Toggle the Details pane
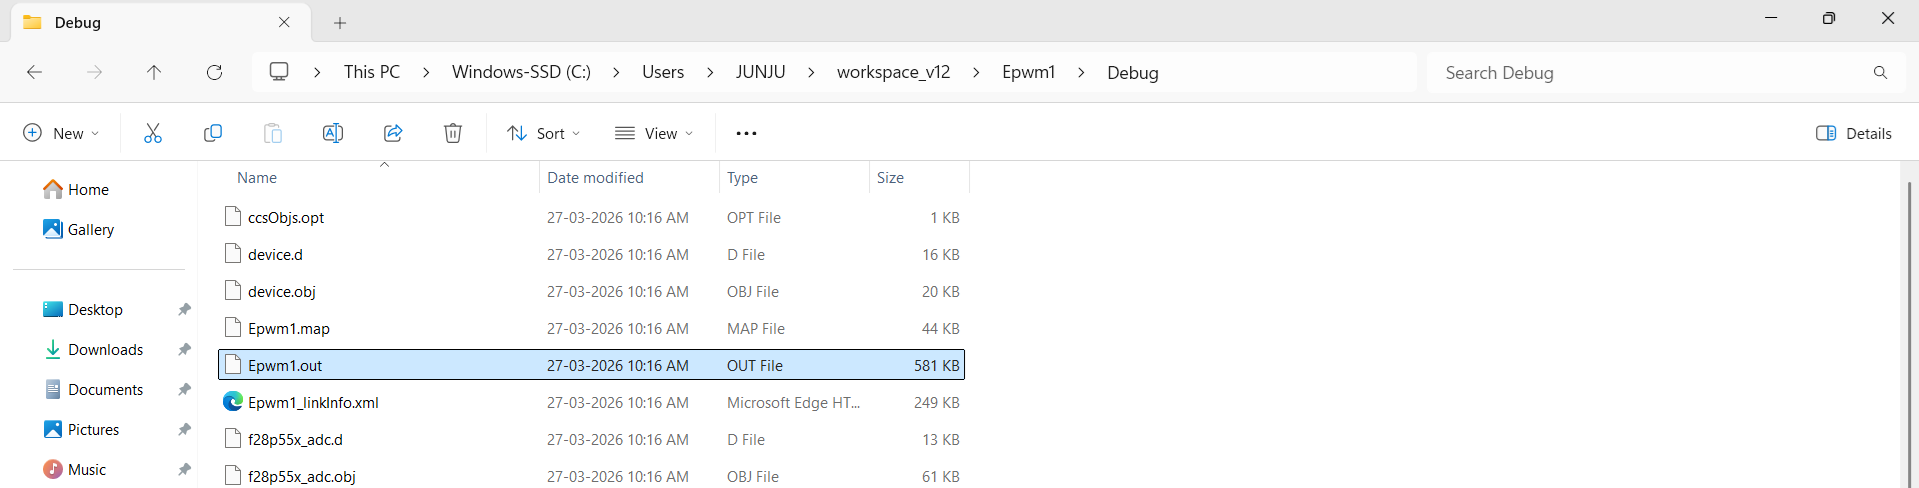Screen dimensions: 1919x488 tap(1854, 133)
